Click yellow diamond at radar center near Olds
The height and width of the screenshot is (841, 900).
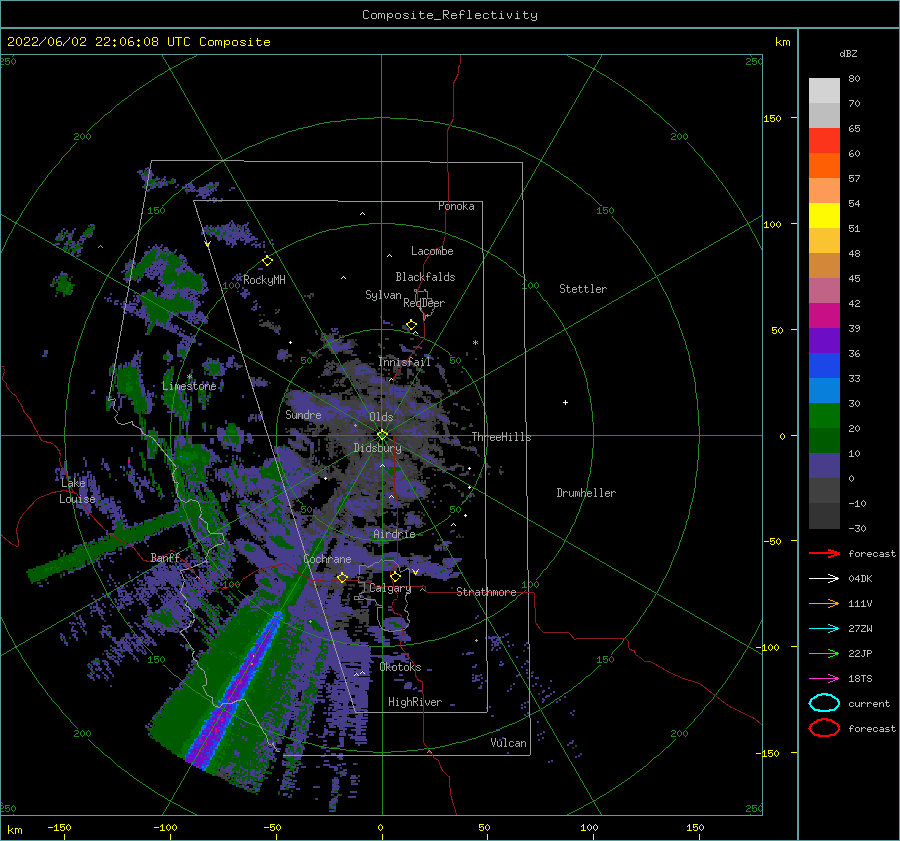(x=382, y=435)
